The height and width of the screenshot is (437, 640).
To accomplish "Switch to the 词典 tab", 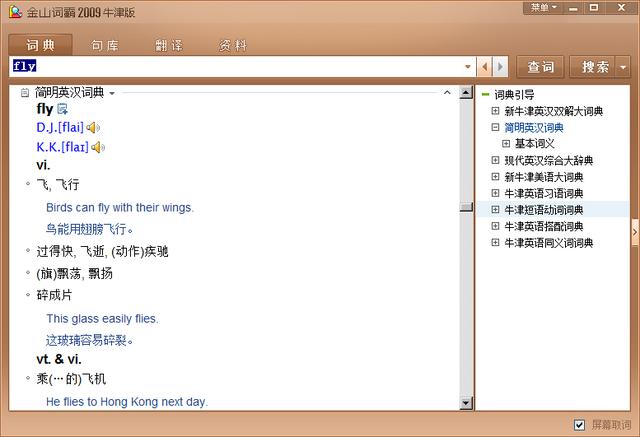I will click(x=40, y=45).
